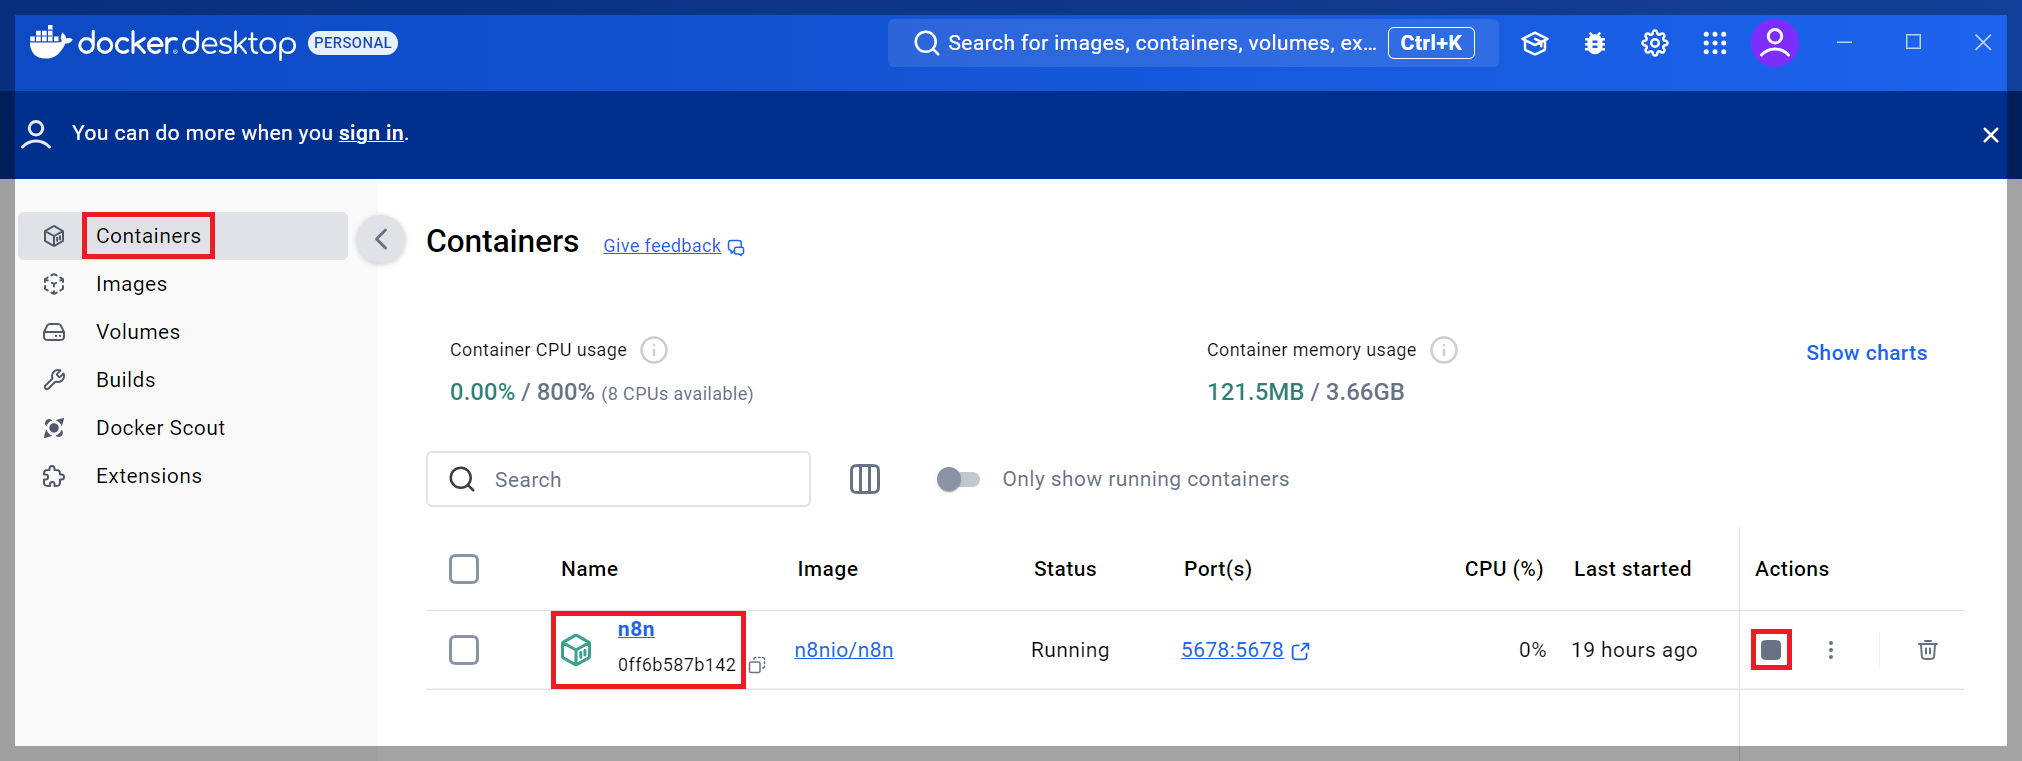
Task: Check the n8n container row checkbox
Action: pyautogui.click(x=464, y=650)
